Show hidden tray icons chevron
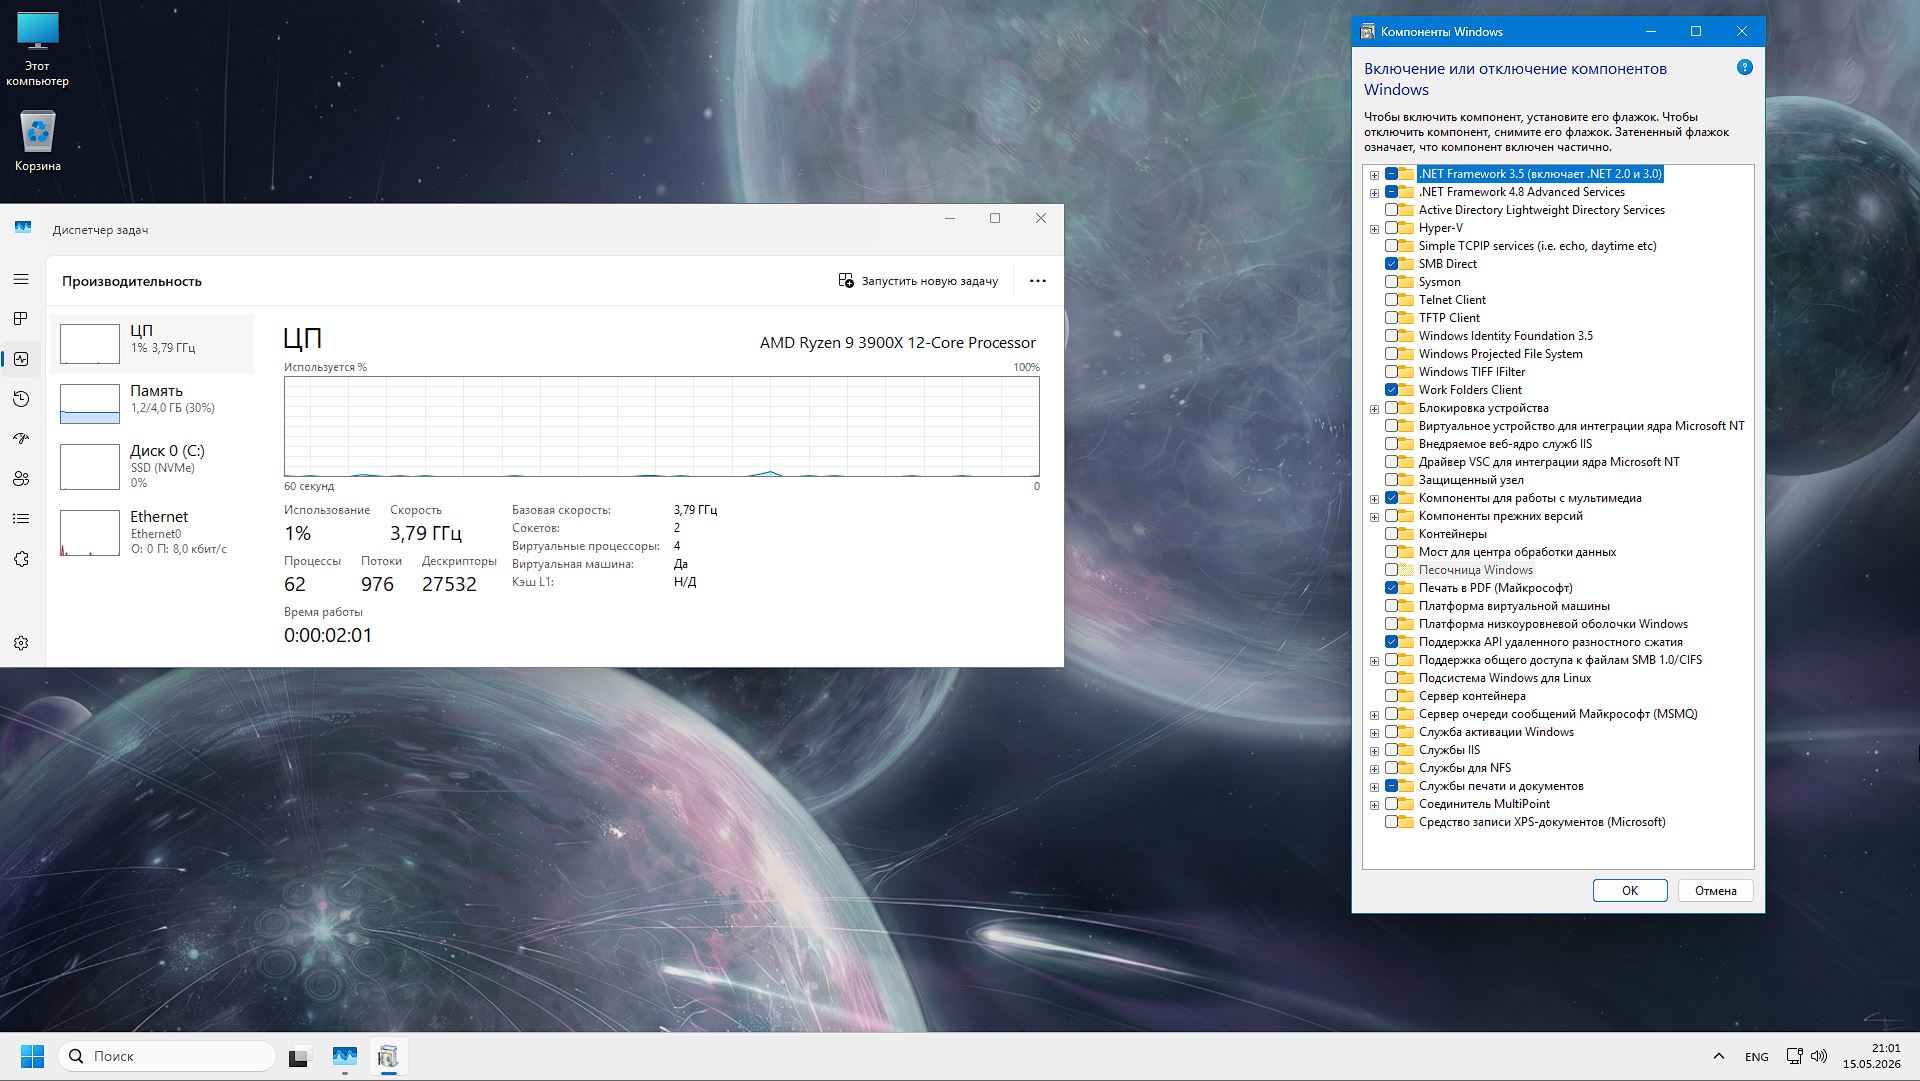 [x=1719, y=1056]
